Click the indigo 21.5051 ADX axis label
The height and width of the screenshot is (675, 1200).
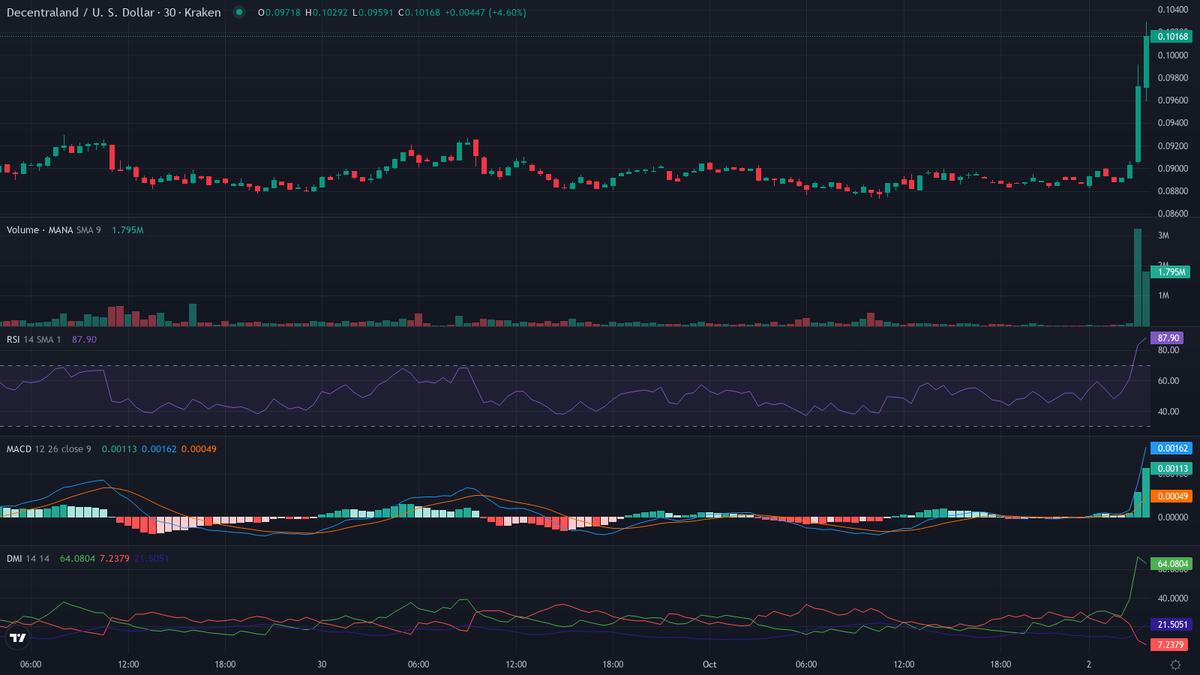[x=1172, y=624]
